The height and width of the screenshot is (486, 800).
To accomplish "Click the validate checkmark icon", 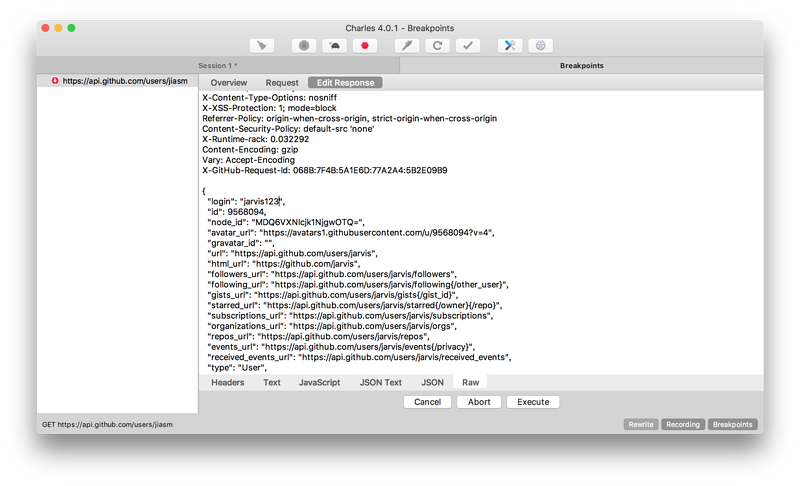I will [468, 45].
